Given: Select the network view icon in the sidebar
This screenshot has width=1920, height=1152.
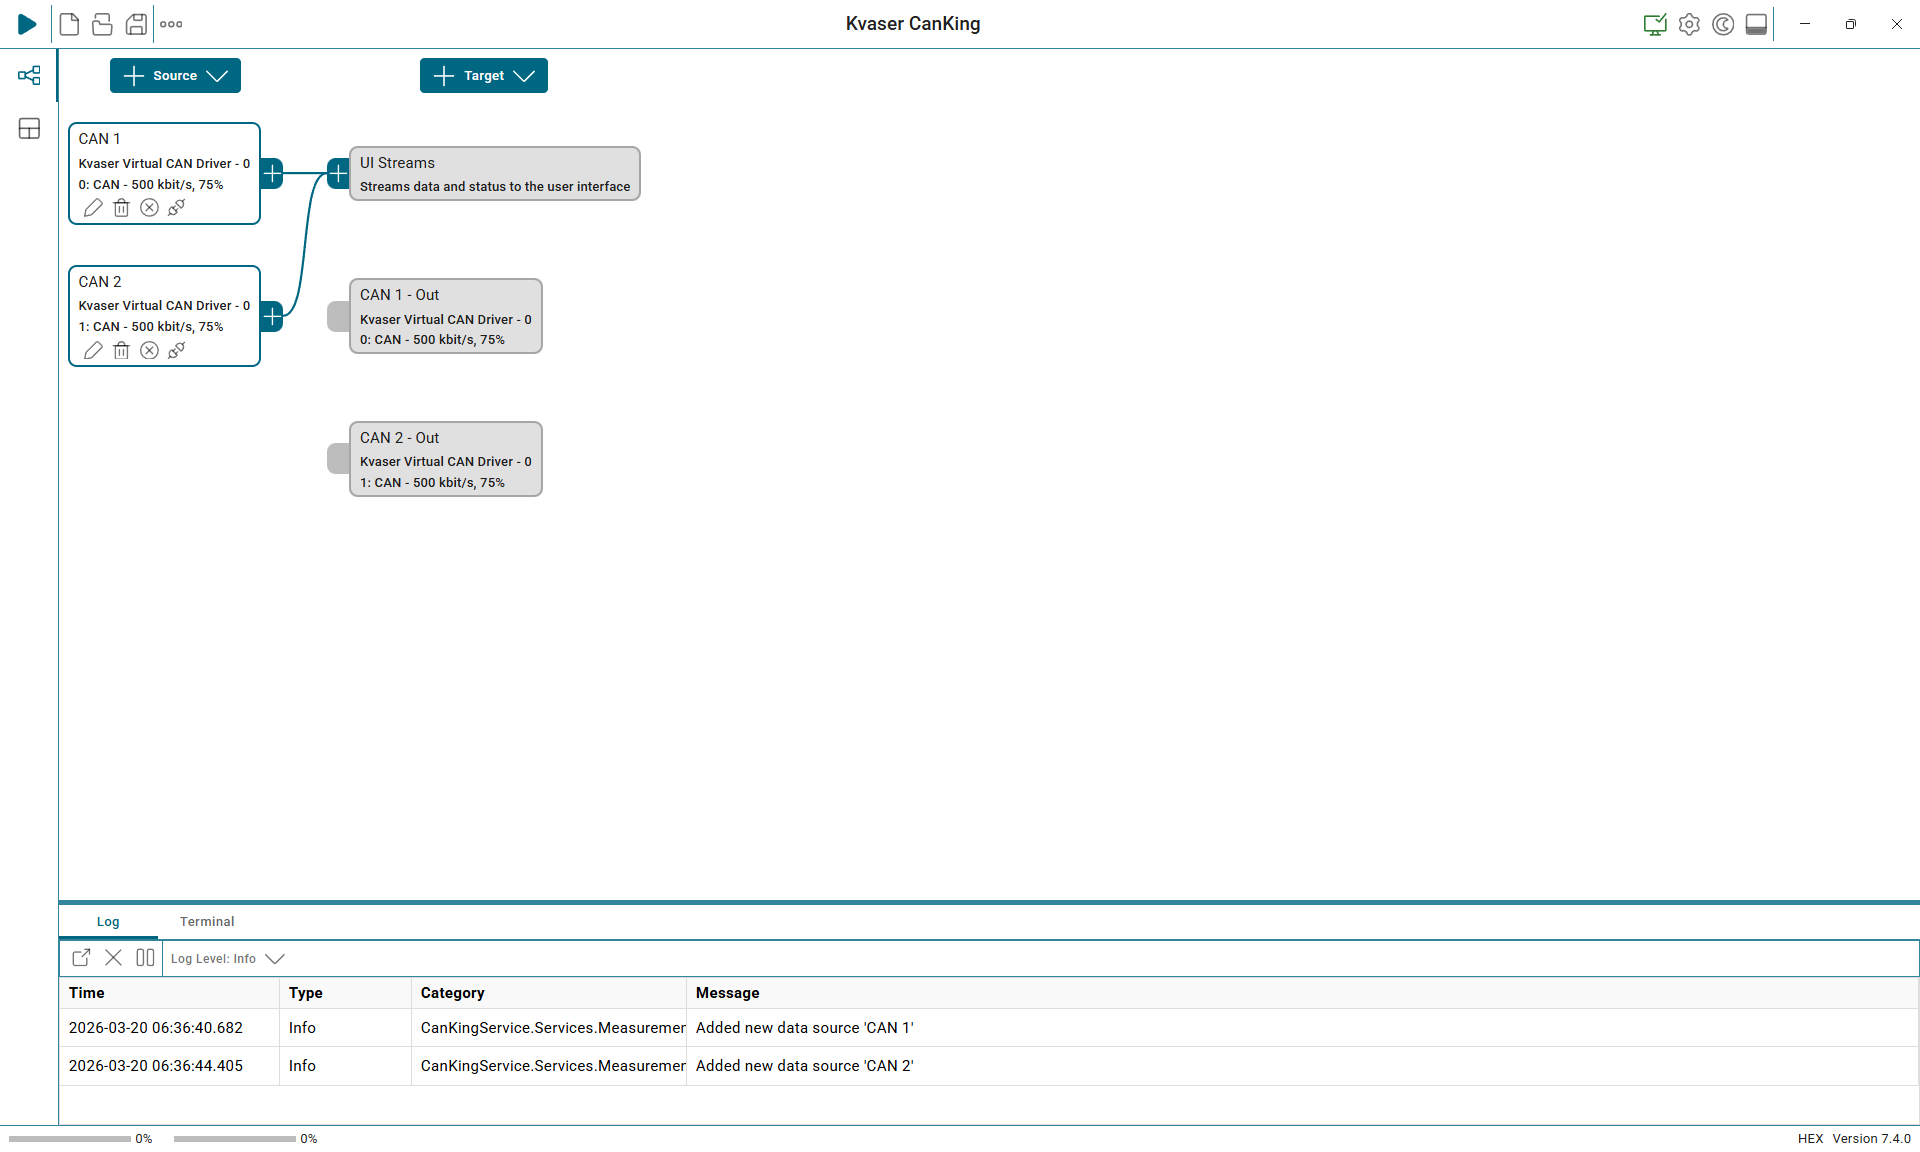Looking at the screenshot, I should [x=29, y=75].
